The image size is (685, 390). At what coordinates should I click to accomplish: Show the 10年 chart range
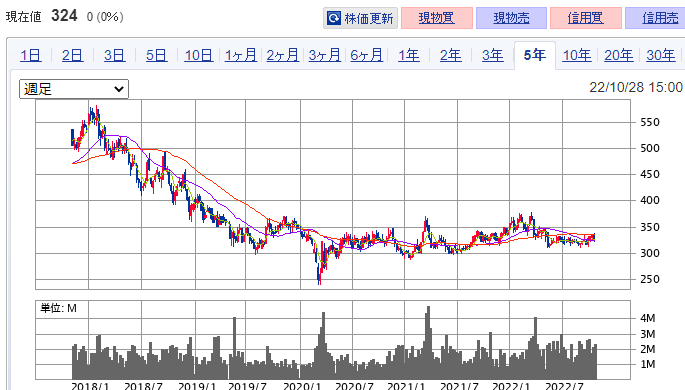(577, 55)
